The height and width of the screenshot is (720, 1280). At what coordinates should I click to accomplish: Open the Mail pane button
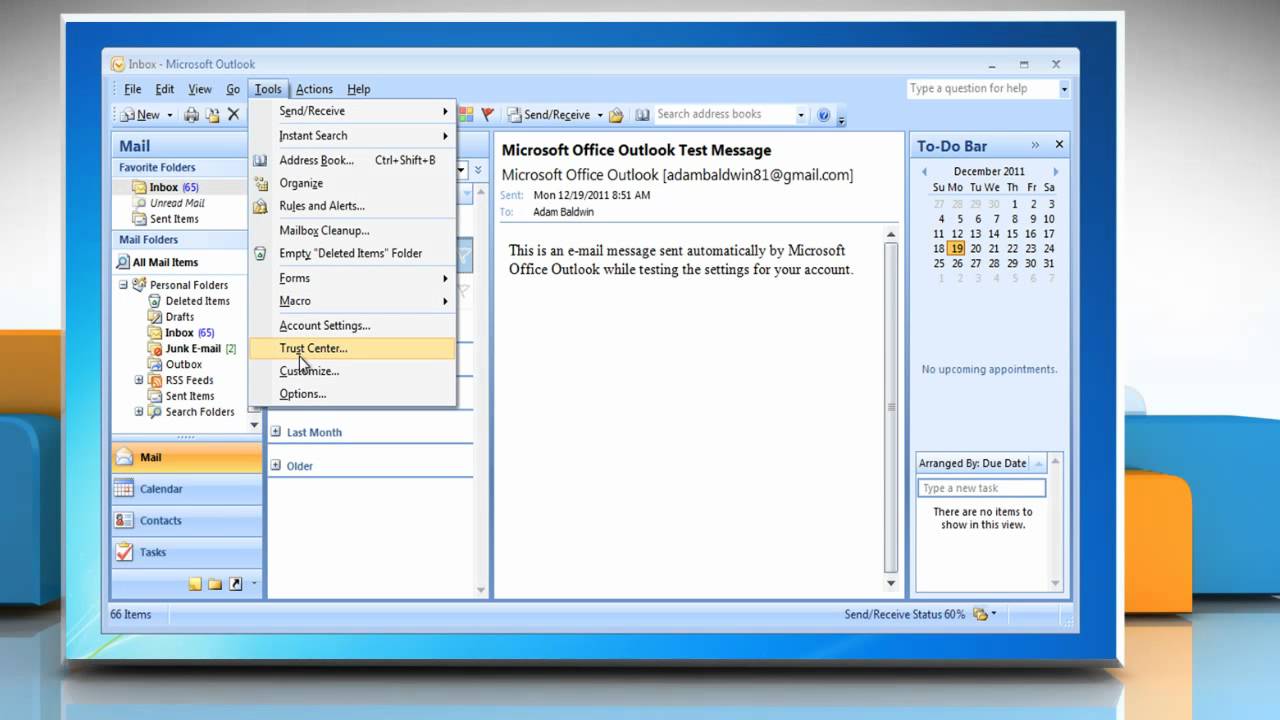tap(187, 457)
